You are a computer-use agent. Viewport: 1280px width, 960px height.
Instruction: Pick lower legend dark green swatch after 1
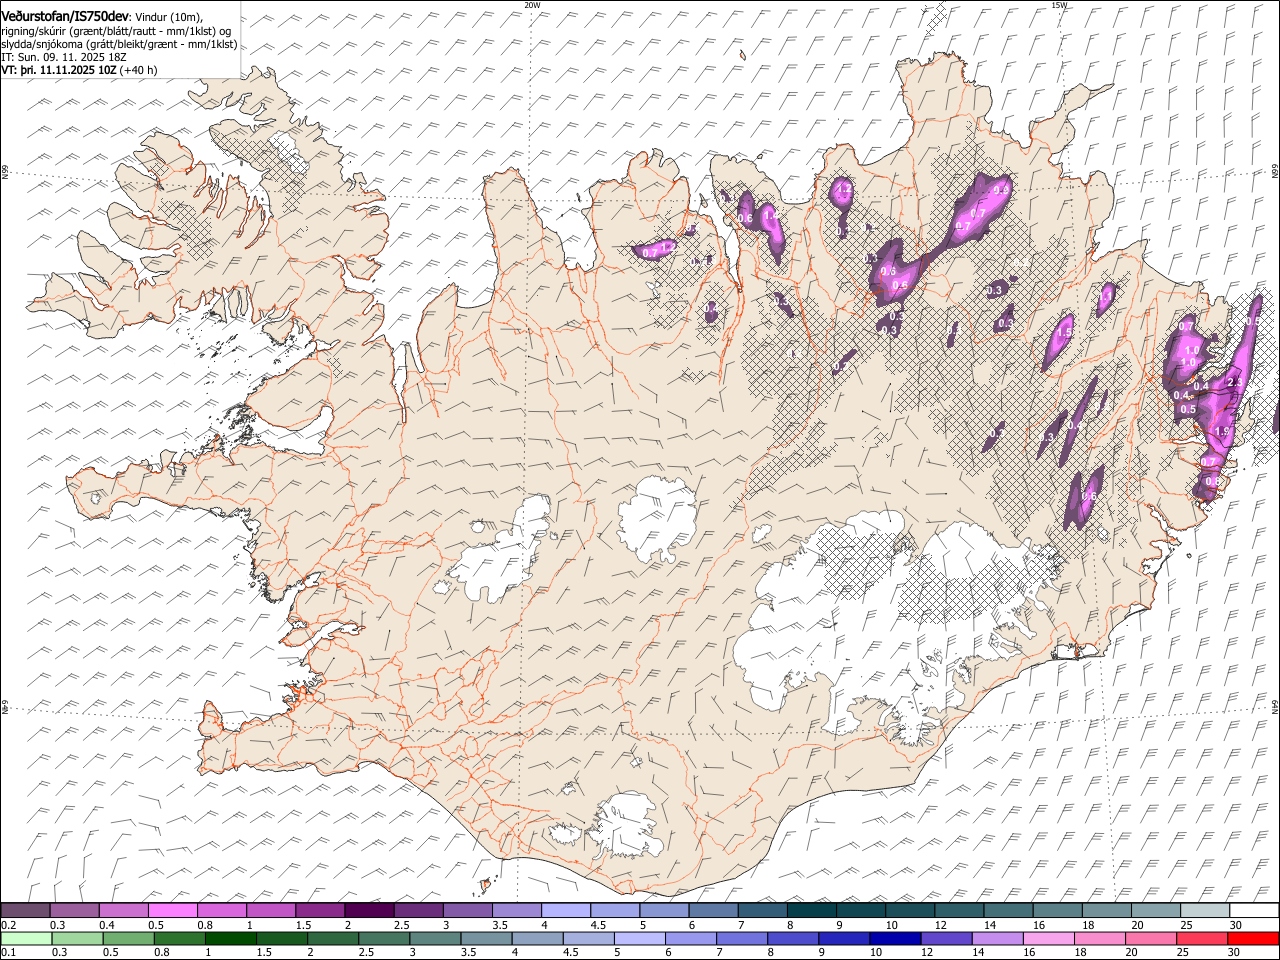pyautogui.click(x=230, y=938)
